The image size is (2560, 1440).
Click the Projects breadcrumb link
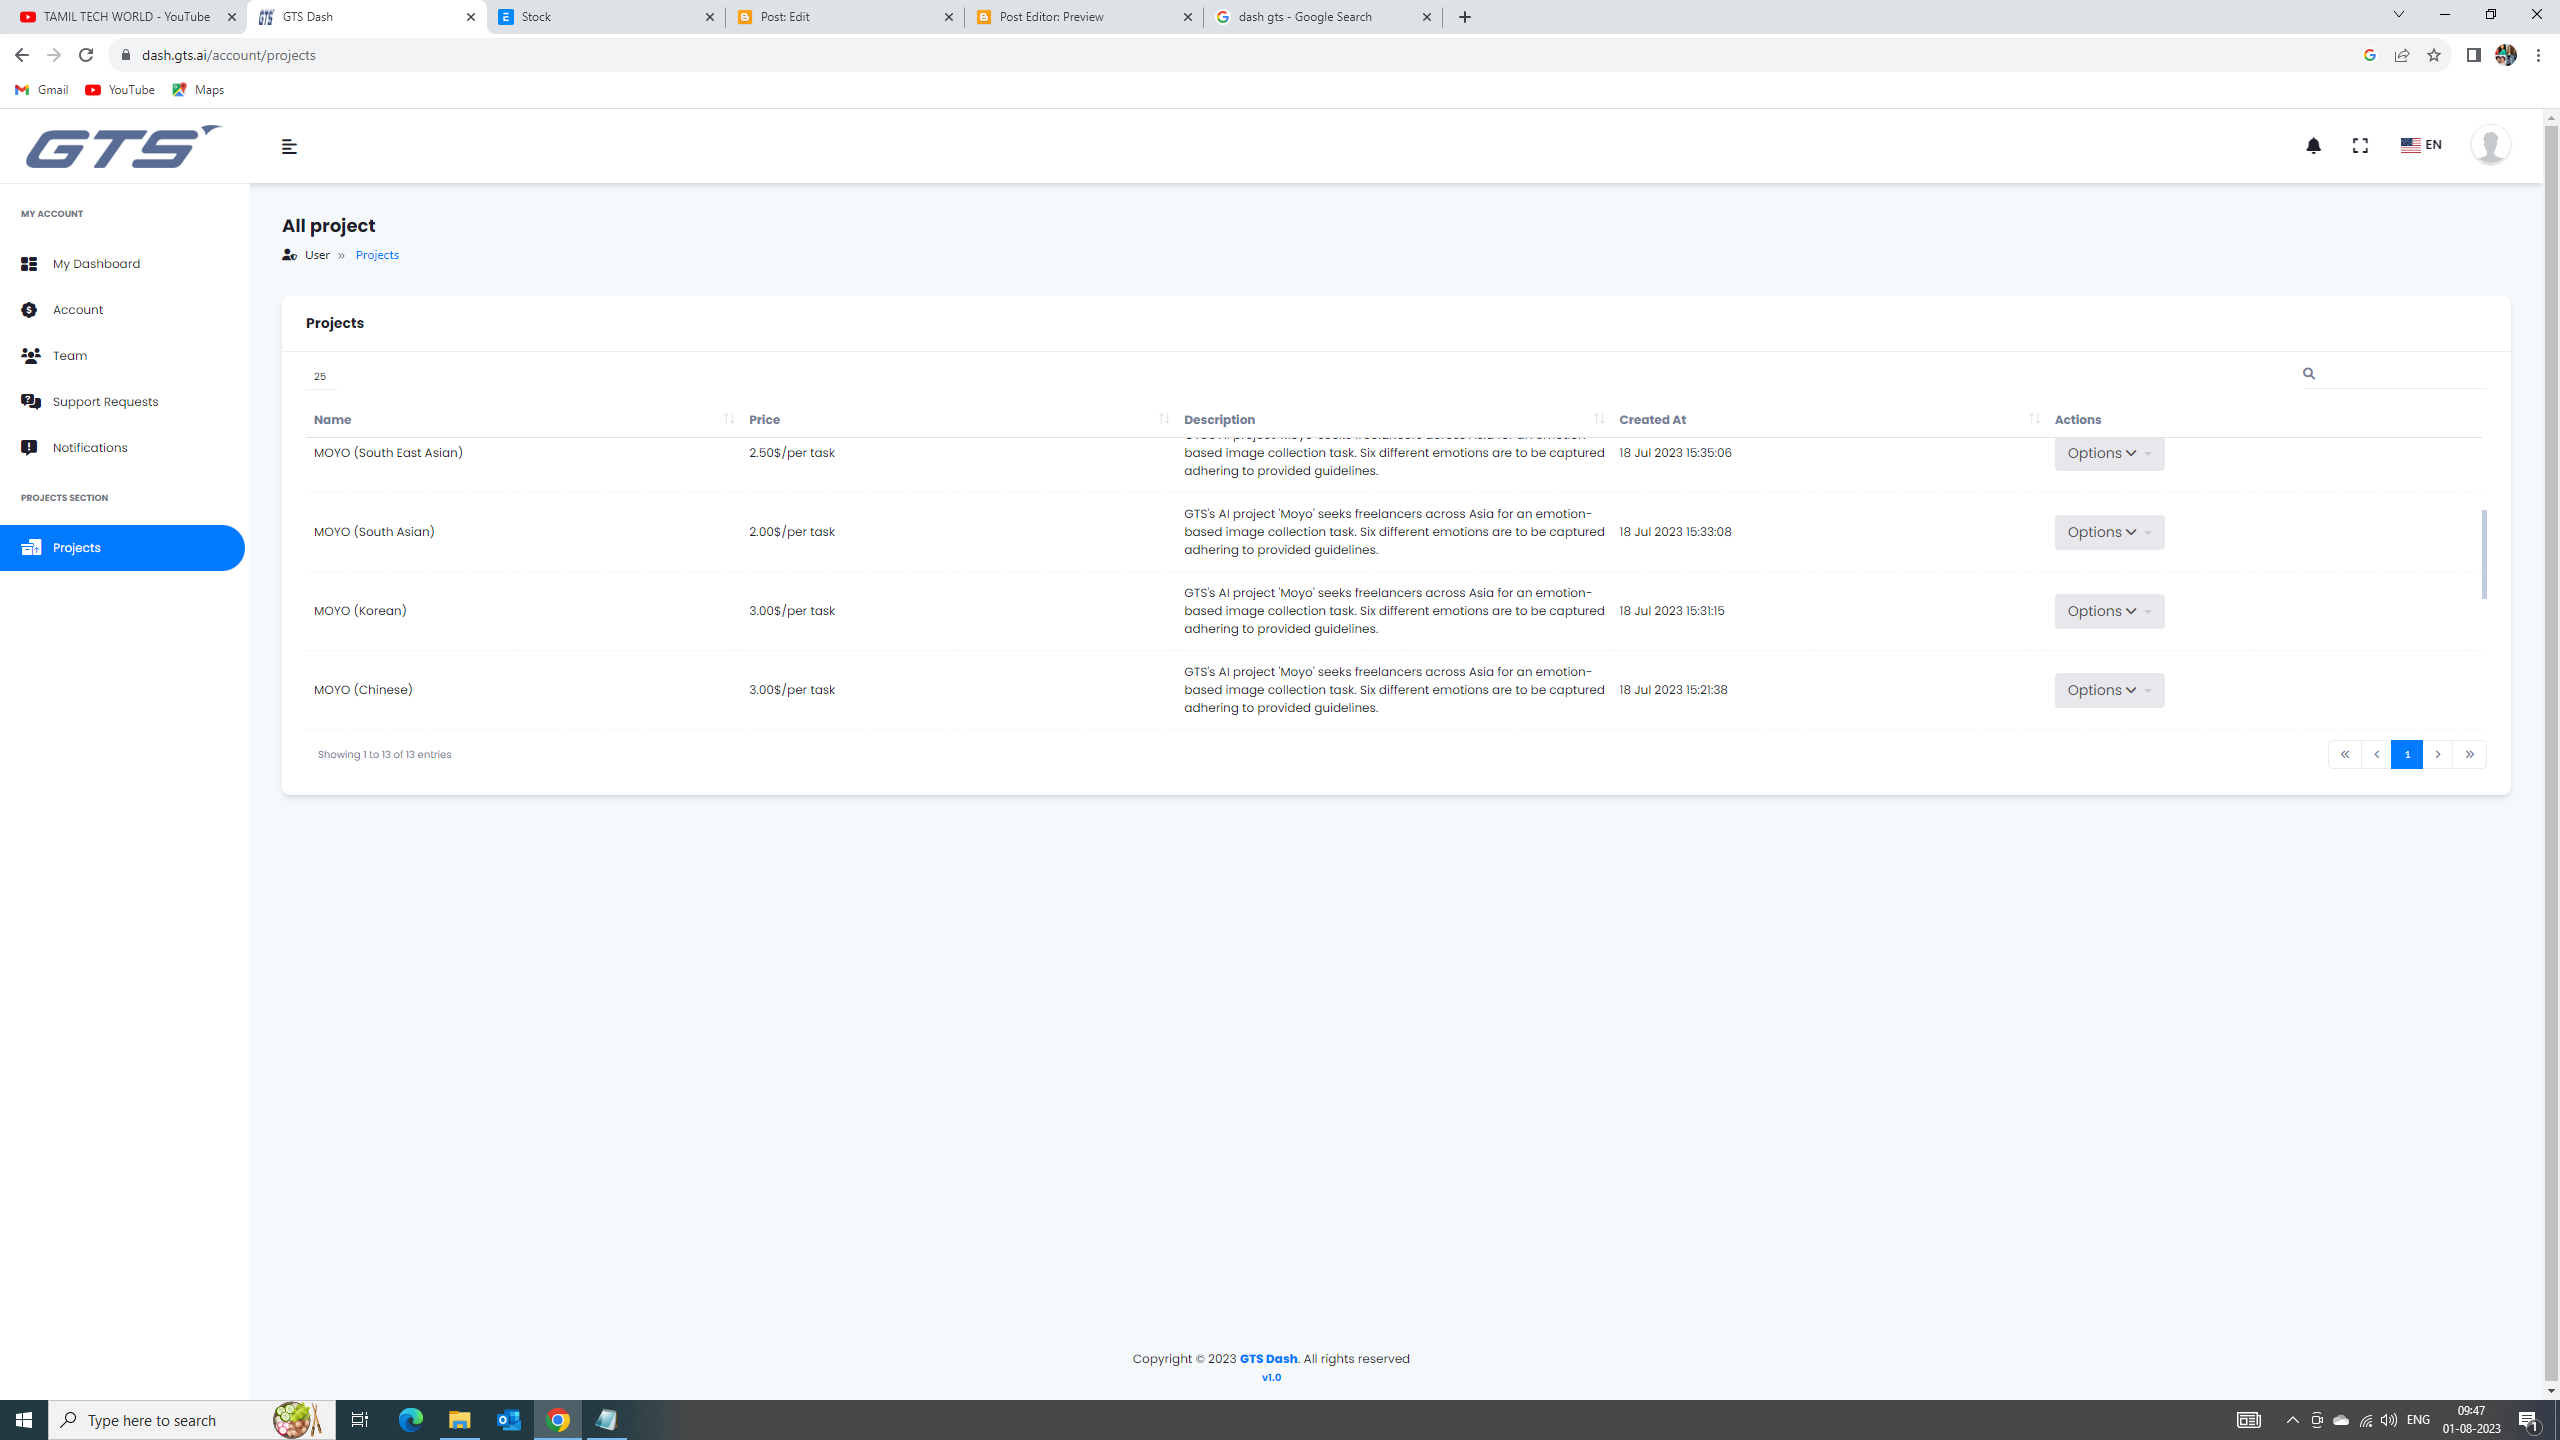coord(377,255)
